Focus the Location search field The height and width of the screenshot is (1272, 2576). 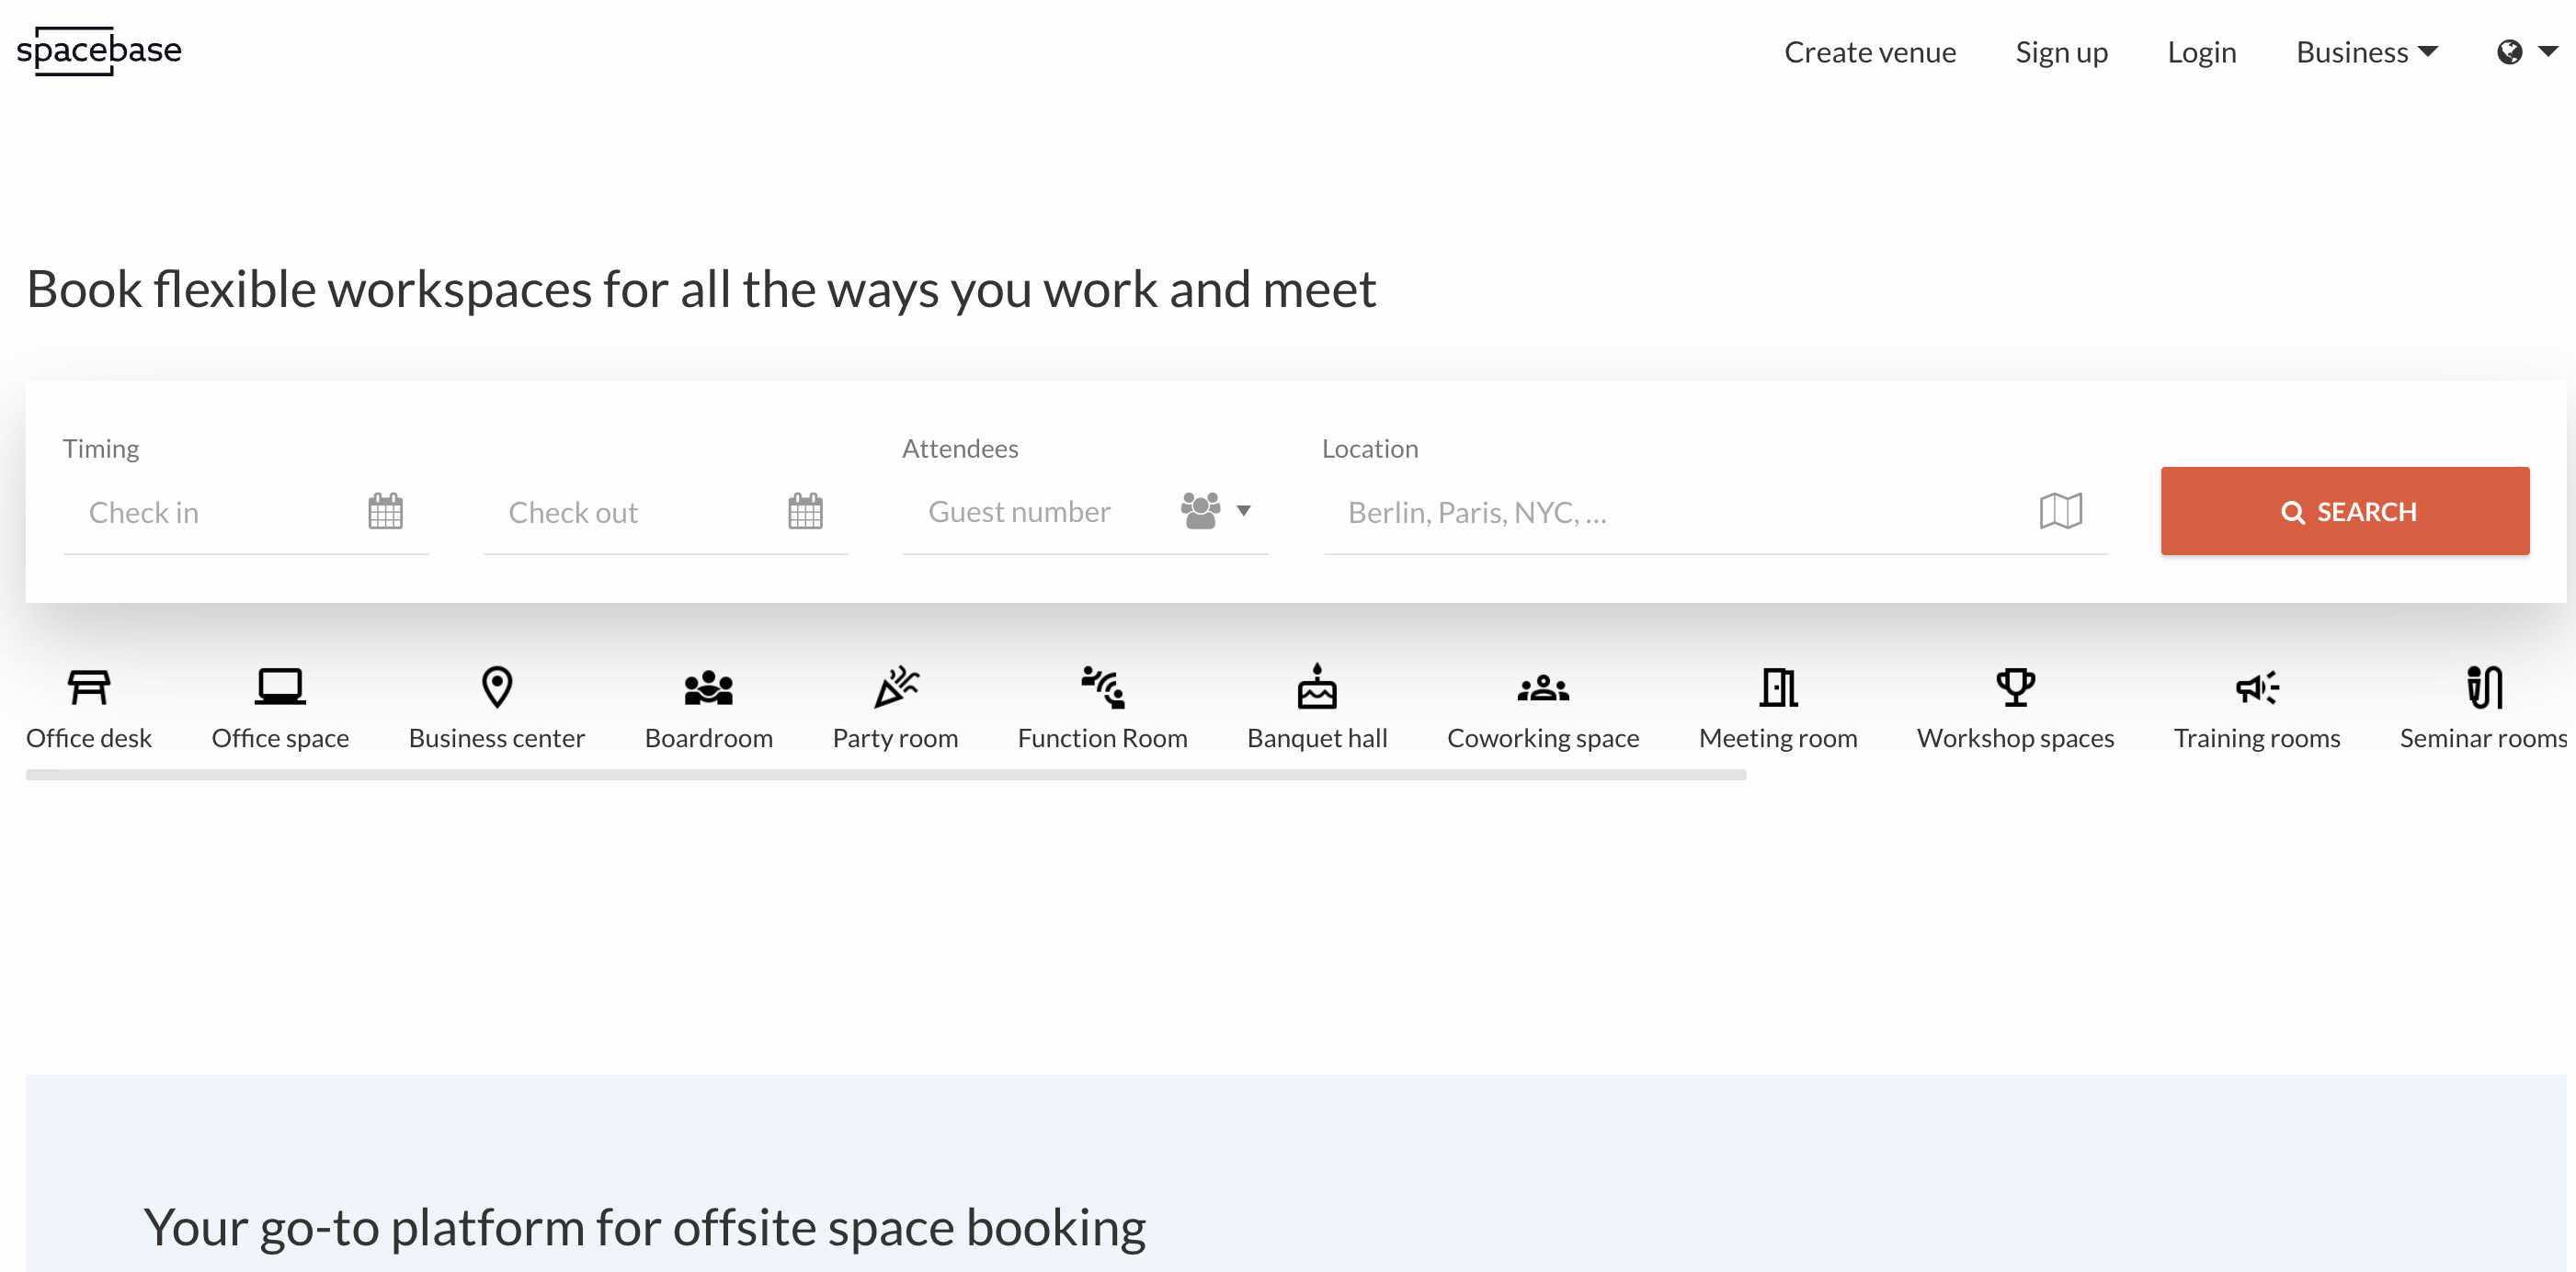click(x=1715, y=512)
